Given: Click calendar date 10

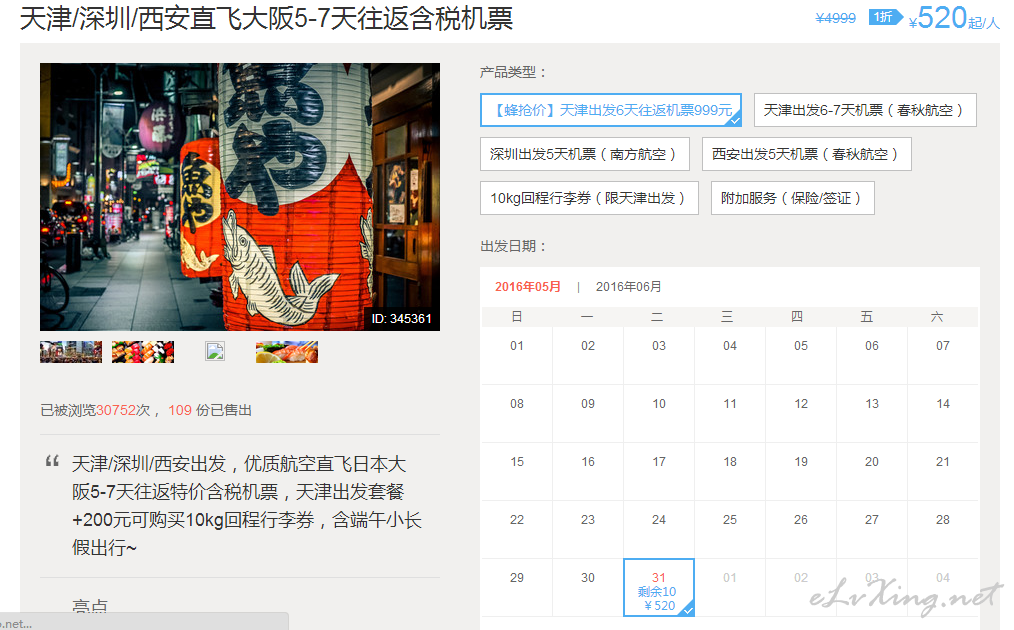Looking at the screenshot, I should 659,404.
